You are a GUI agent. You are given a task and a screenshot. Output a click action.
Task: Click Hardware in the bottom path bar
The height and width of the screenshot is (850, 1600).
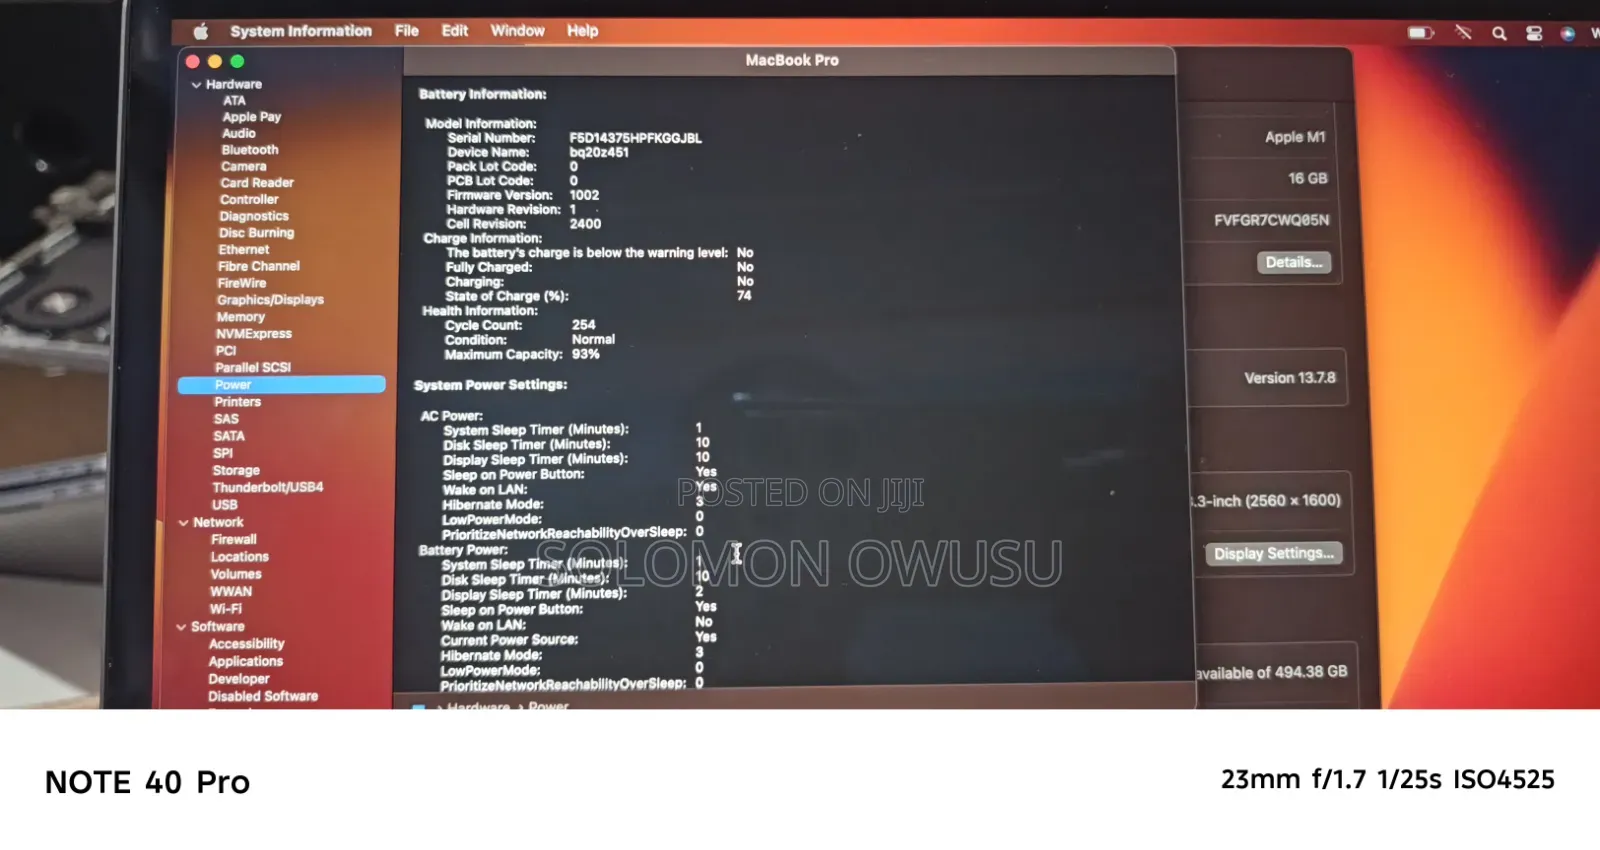pos(479,707)
